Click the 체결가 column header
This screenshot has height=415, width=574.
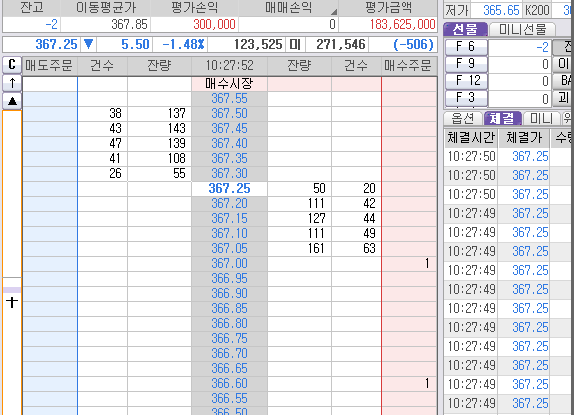click(524, 138)
